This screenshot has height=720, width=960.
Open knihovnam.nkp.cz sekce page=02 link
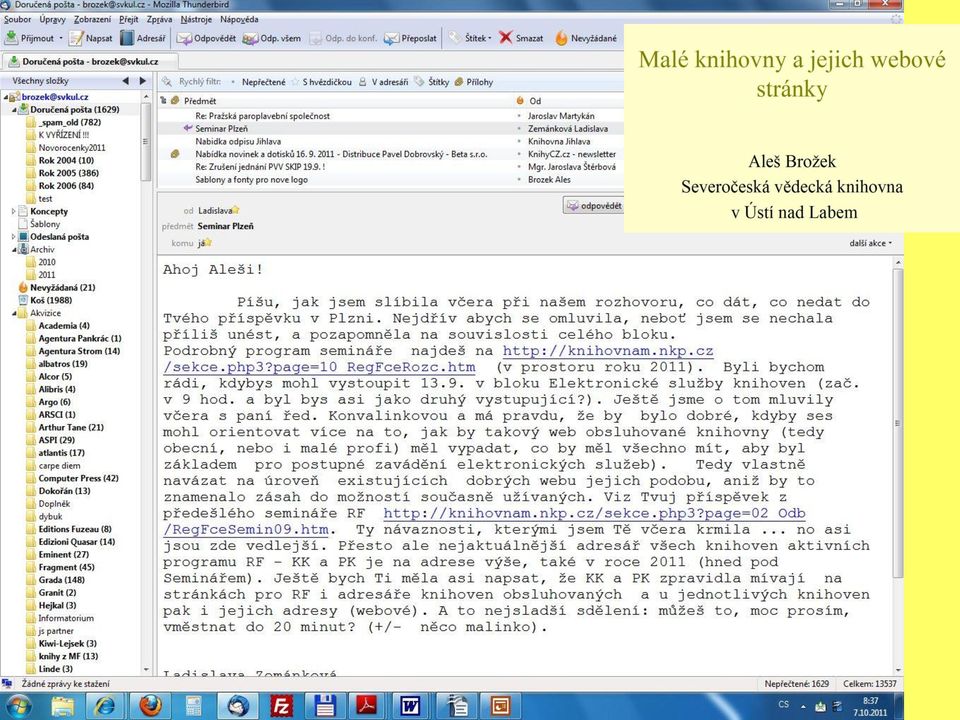tap(484, 522)
